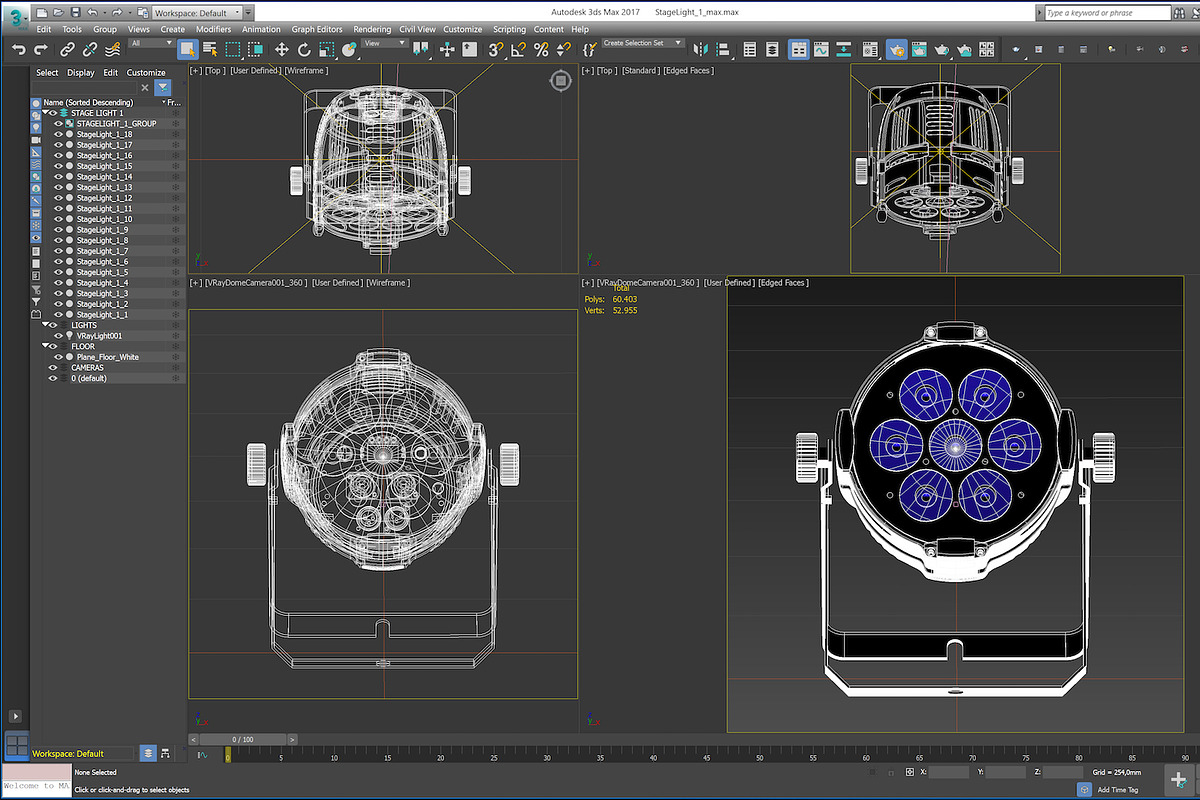Open the Material Editor icon
Viewport: 1200px width, 800px height.
tap(870, 49)
